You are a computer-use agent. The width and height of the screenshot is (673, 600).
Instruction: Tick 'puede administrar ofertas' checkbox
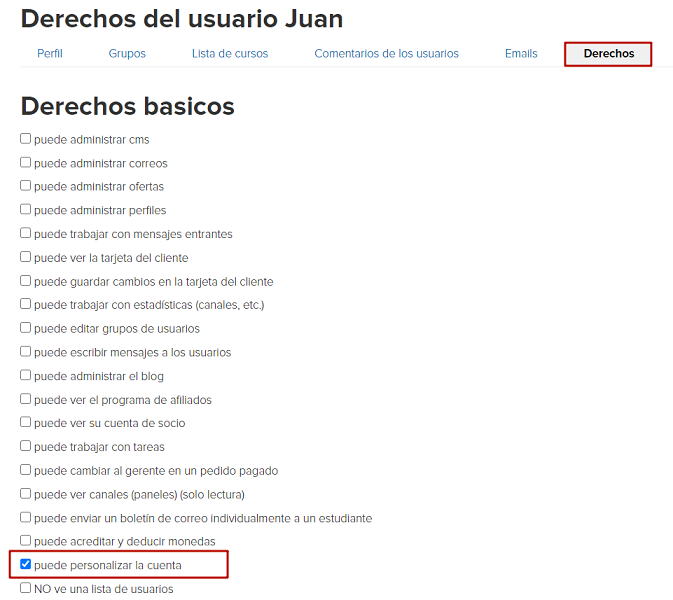click(26, 185)
